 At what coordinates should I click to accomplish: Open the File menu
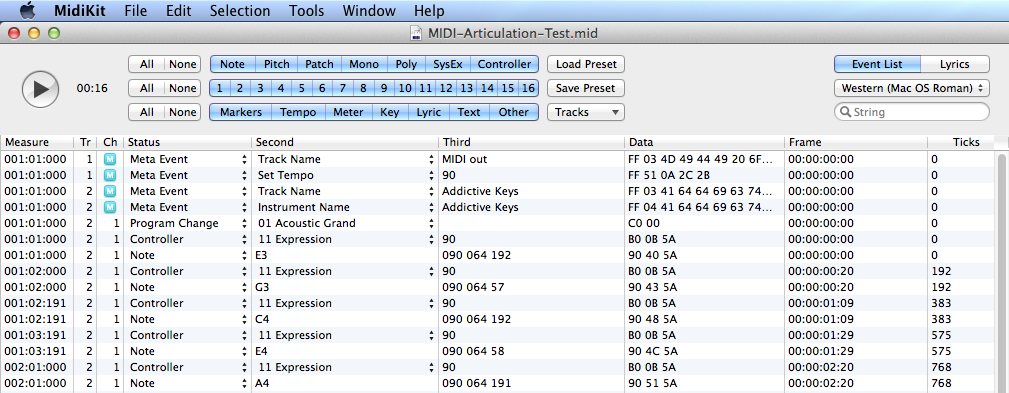tap(135, 11)
